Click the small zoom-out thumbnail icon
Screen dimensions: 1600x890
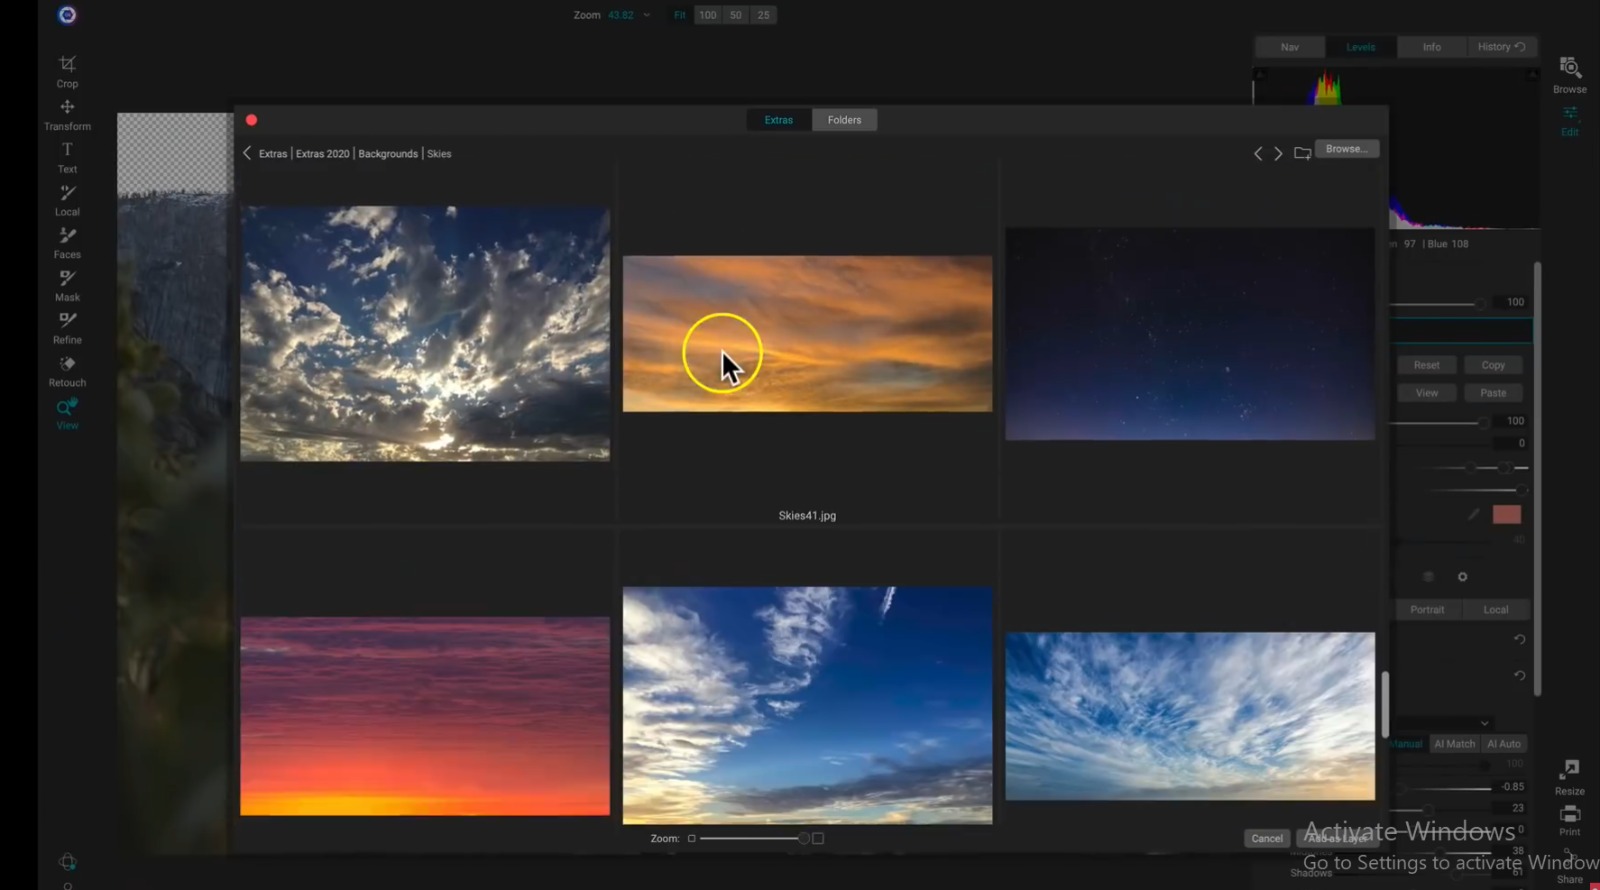click(x=691, y=838)
